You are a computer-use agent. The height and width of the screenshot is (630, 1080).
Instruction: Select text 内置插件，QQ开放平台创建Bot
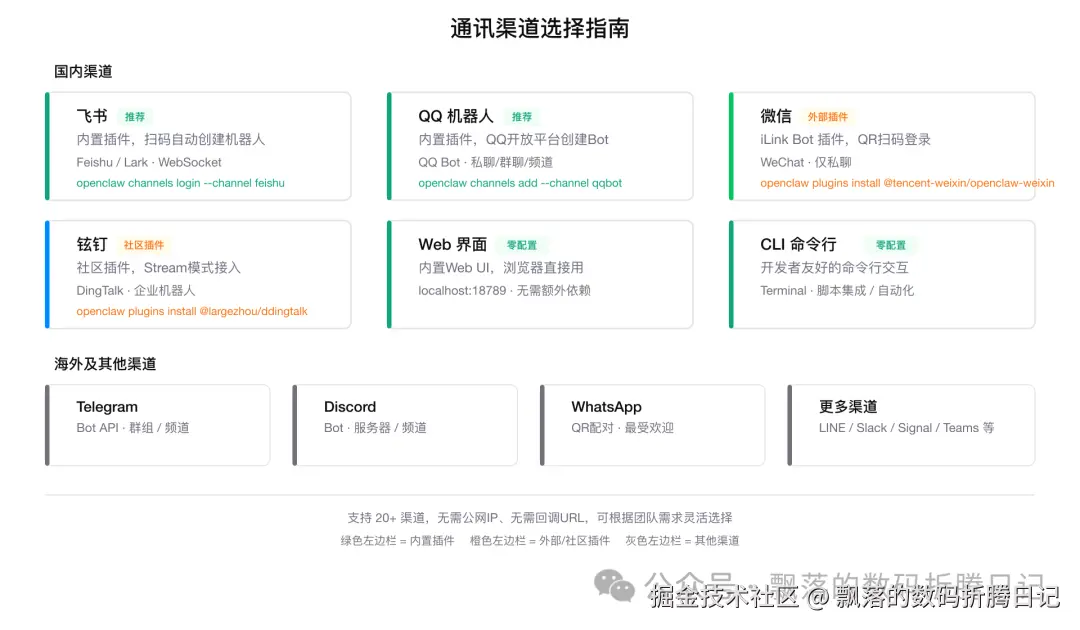pos(513,140)
